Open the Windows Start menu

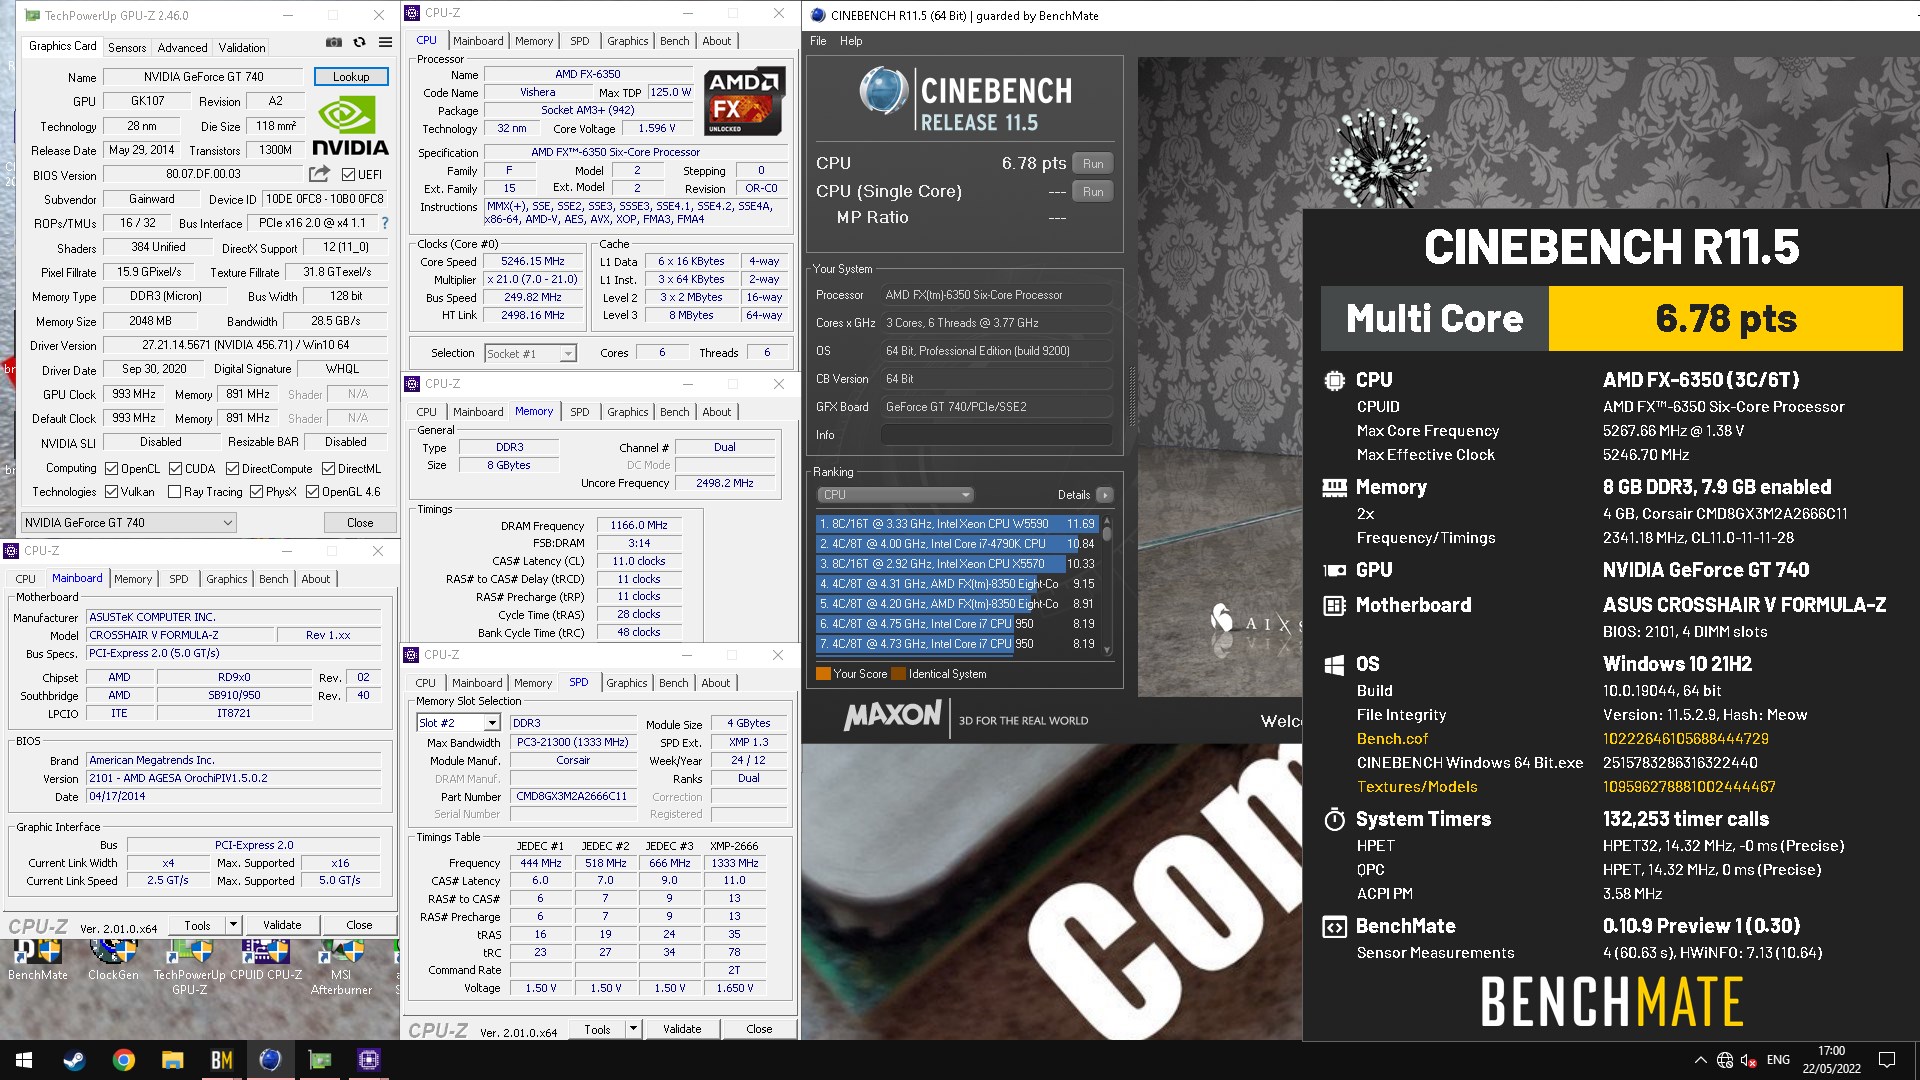point(24,1060)
